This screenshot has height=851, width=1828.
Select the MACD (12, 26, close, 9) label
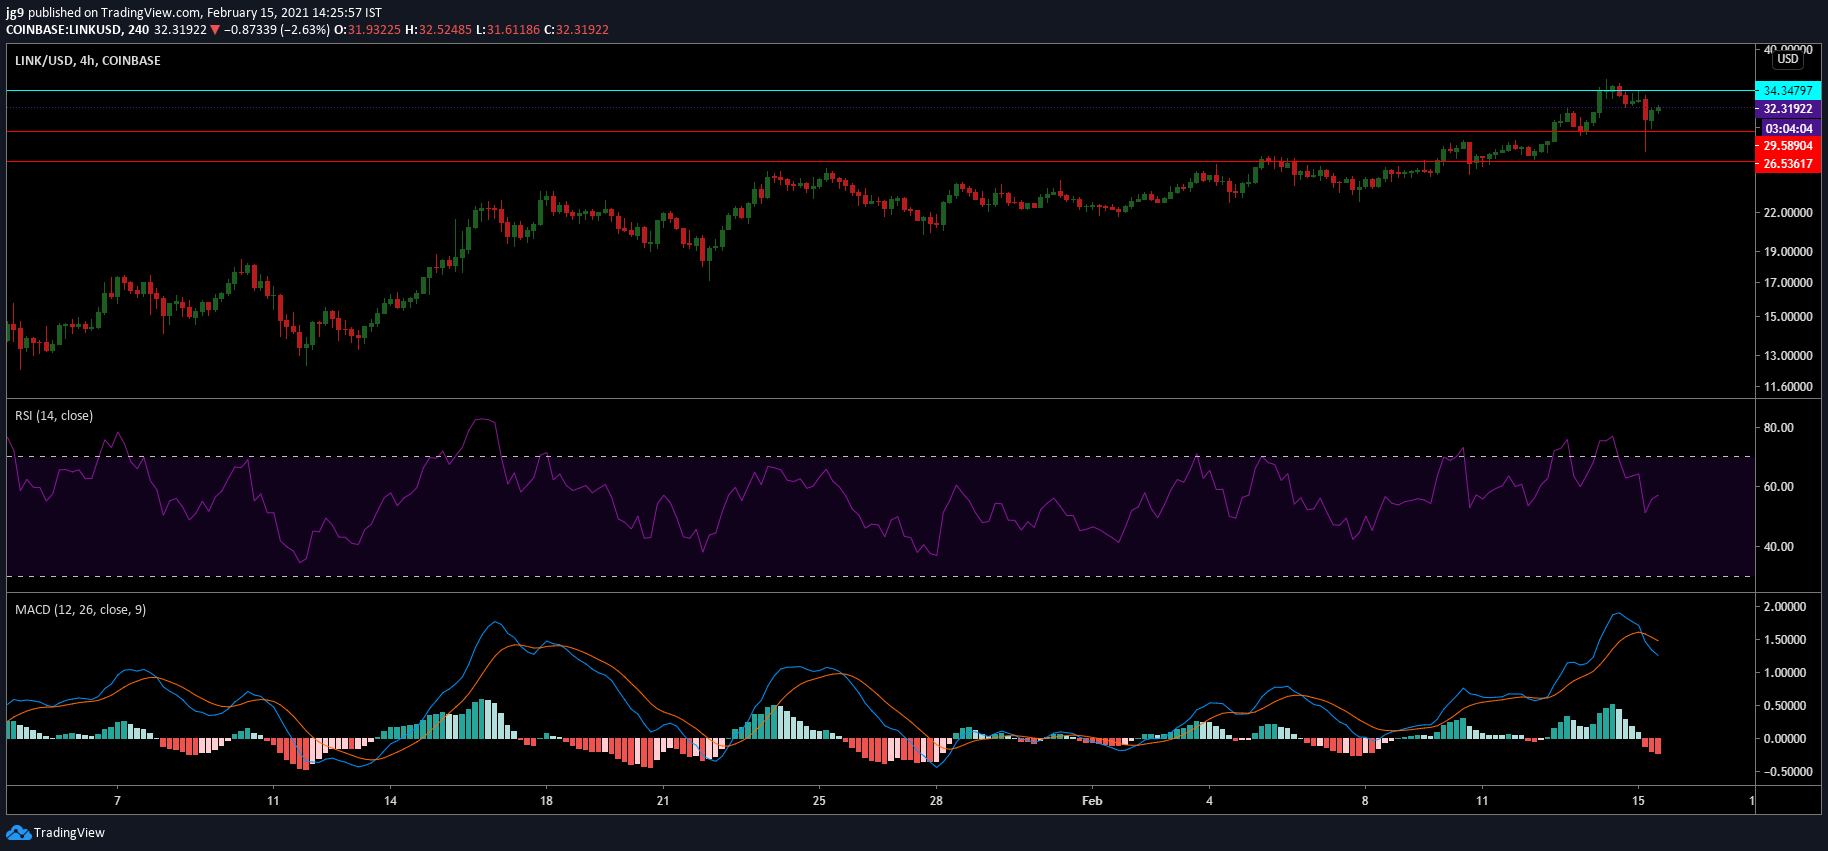click(x=80, y=610)
